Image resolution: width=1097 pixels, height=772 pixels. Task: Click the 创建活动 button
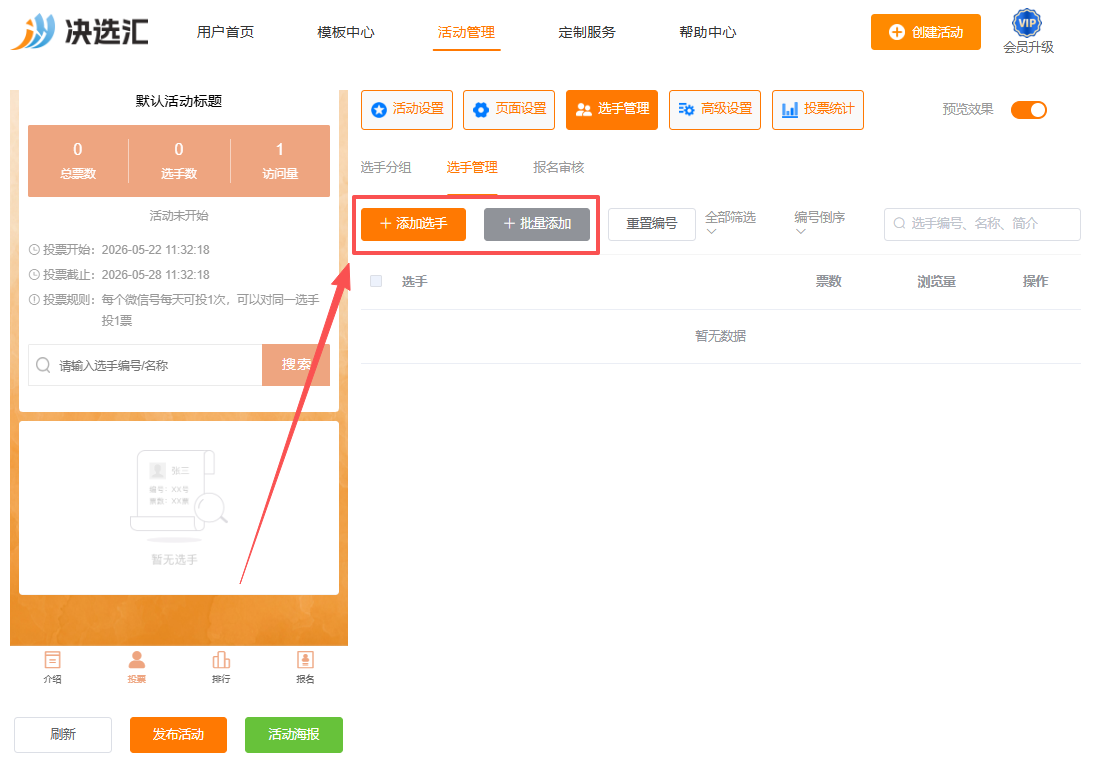[926, 32]
